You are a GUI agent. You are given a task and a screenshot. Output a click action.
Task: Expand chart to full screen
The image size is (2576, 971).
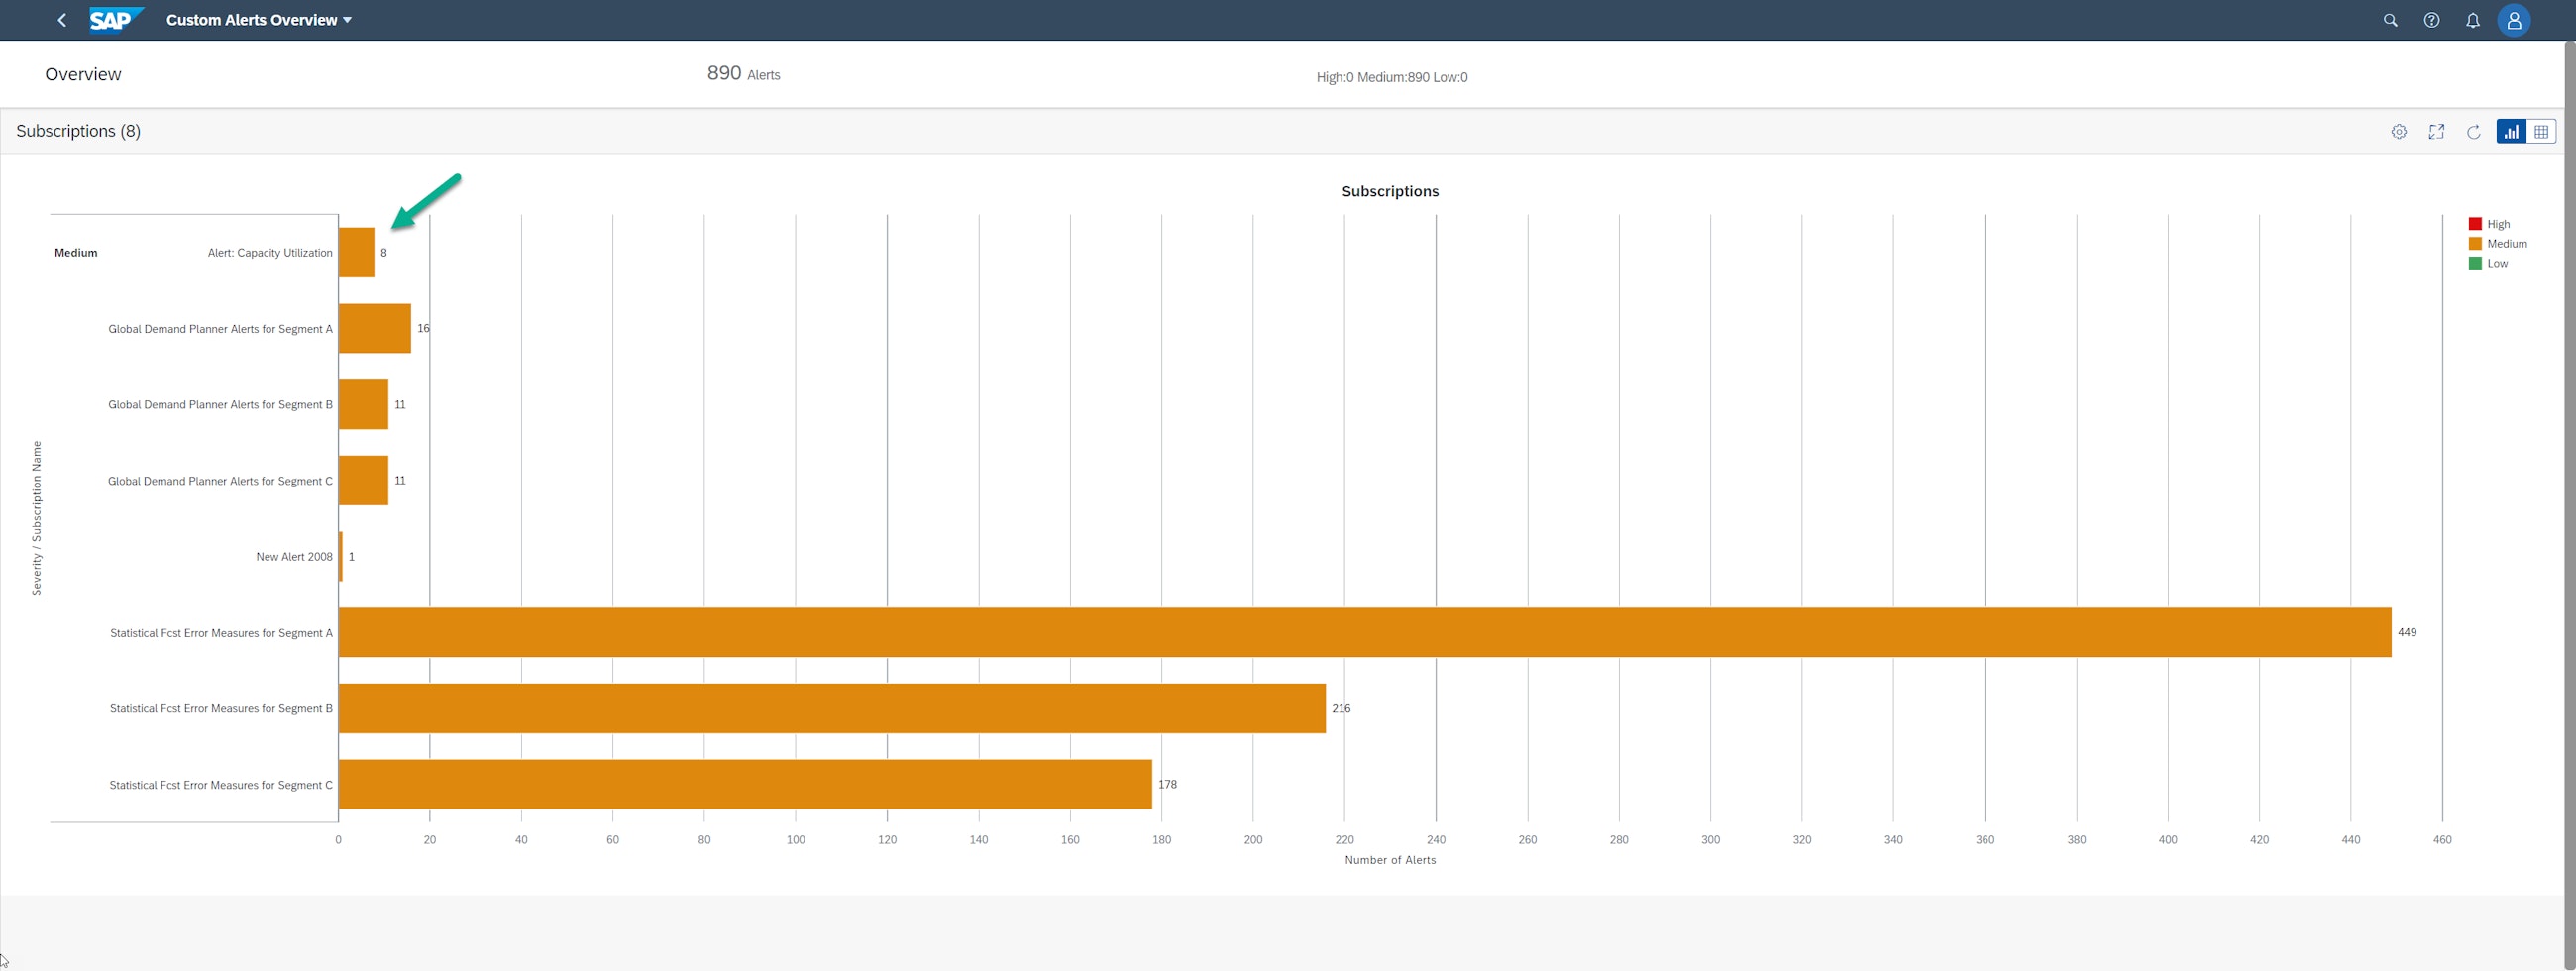(2436, 132)
